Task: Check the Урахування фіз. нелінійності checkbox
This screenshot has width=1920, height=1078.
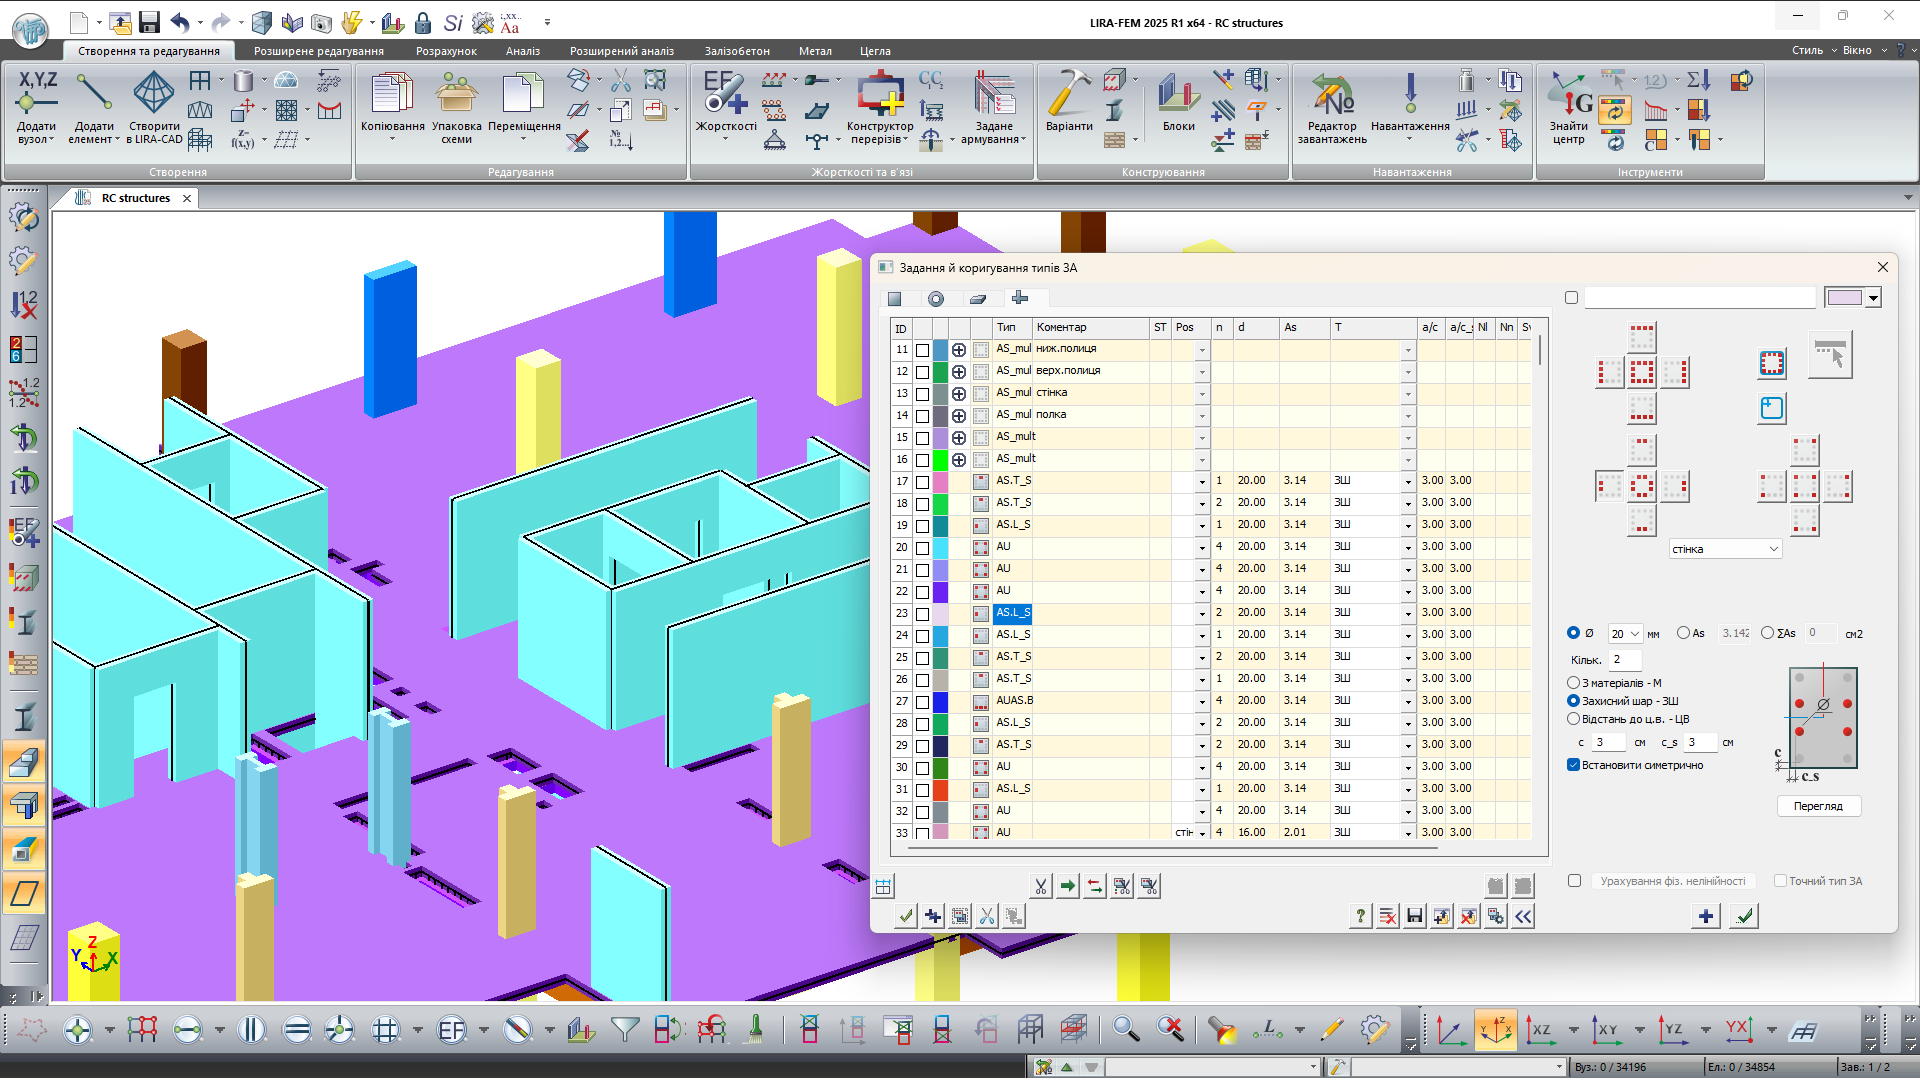Action: click(1574, 881)
